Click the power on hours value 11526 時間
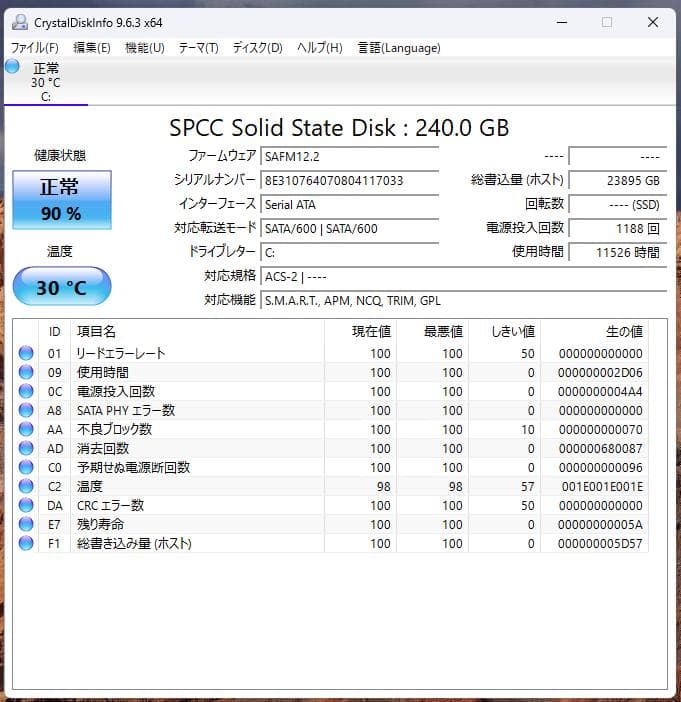Image resolution: width=681 pixels, height=702 pixels. 617,253
